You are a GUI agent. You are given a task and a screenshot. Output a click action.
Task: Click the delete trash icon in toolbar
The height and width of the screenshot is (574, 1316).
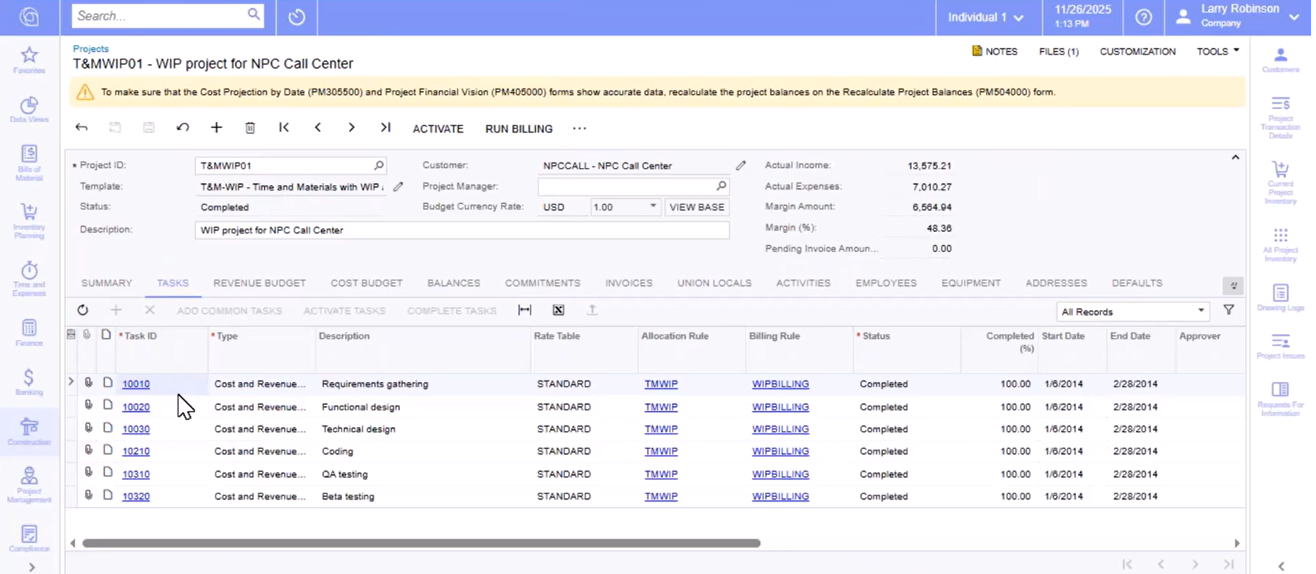tap(250, 128)
